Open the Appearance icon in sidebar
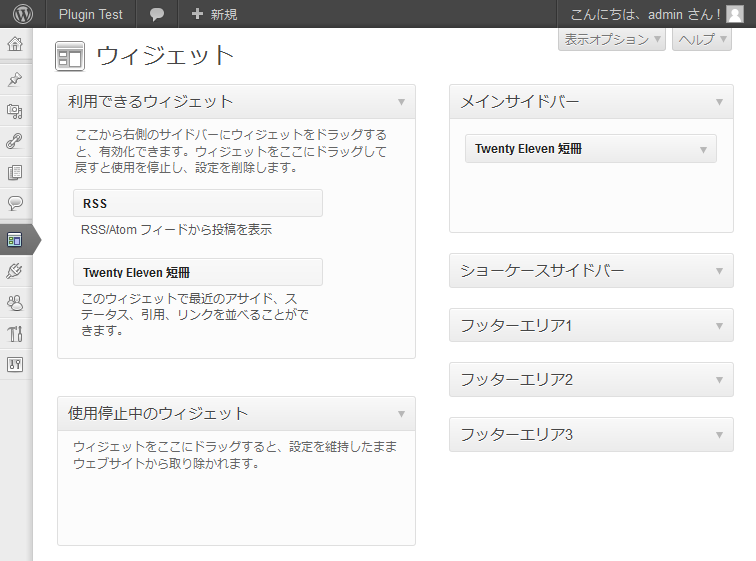Image resolution: width=756 pixels, height=561 pixels. click(15, 240)
